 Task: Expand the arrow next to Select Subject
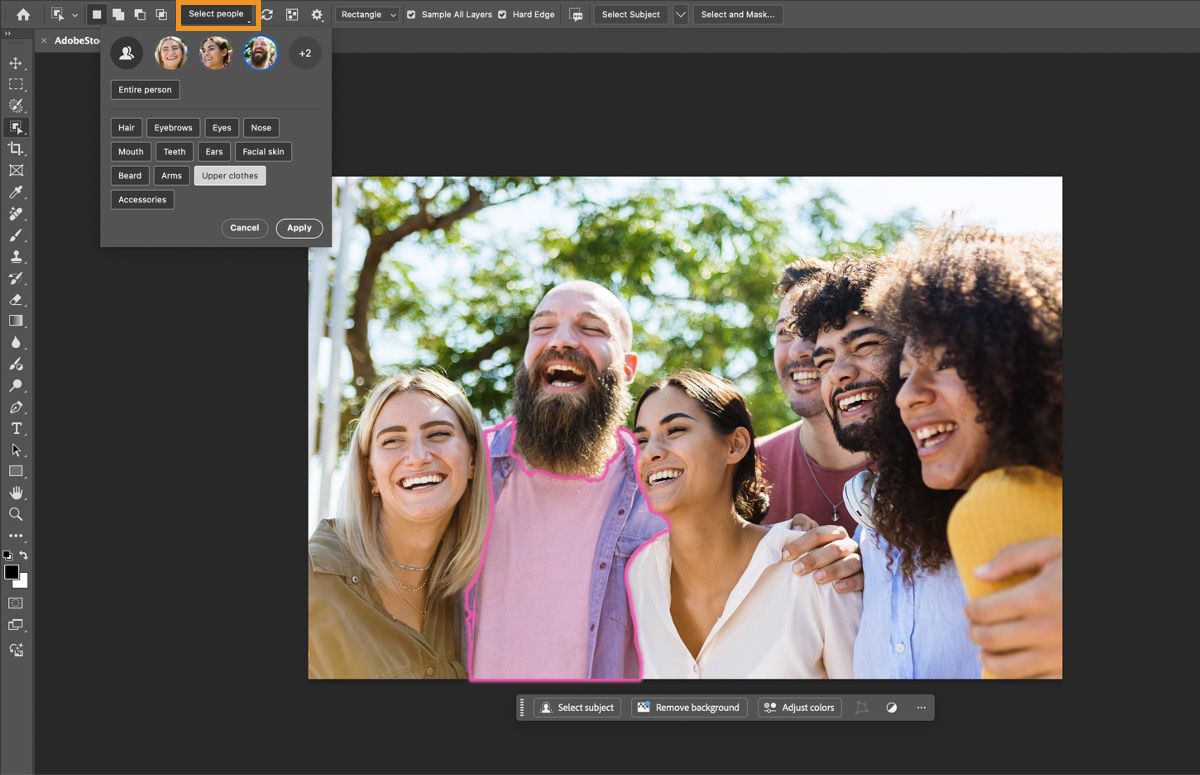tap(681, 15)
